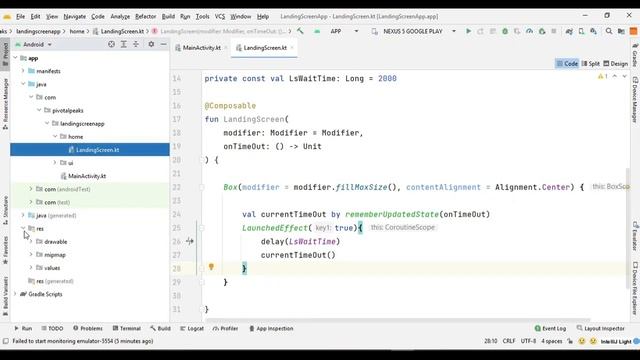Open Device Manager phone icon in toolbar
640x360 pixels.
coord(581,31)
